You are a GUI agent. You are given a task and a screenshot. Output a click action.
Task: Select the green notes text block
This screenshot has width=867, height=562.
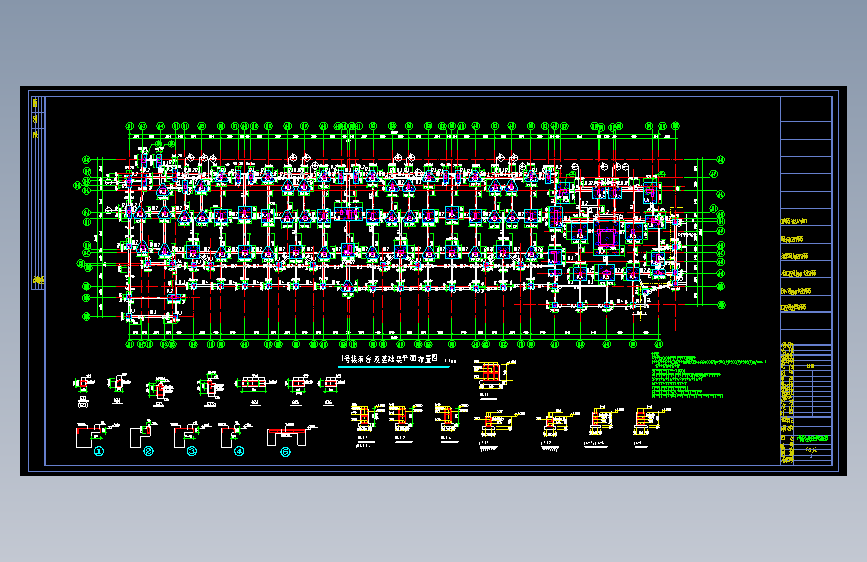pyautogui.click(x=708, y=375)
